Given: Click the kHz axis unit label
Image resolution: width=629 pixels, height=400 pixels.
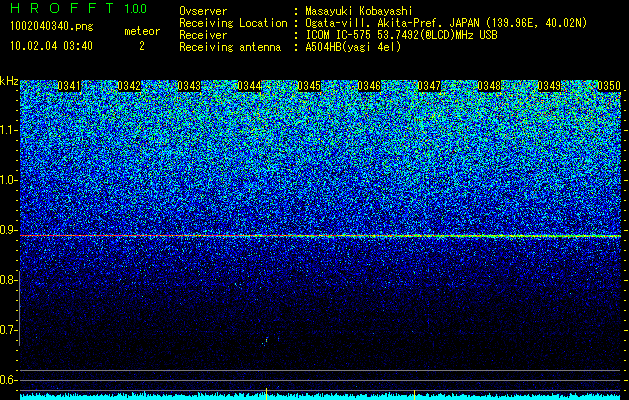Looking at the screenshot, I should (x=9, y=81).
